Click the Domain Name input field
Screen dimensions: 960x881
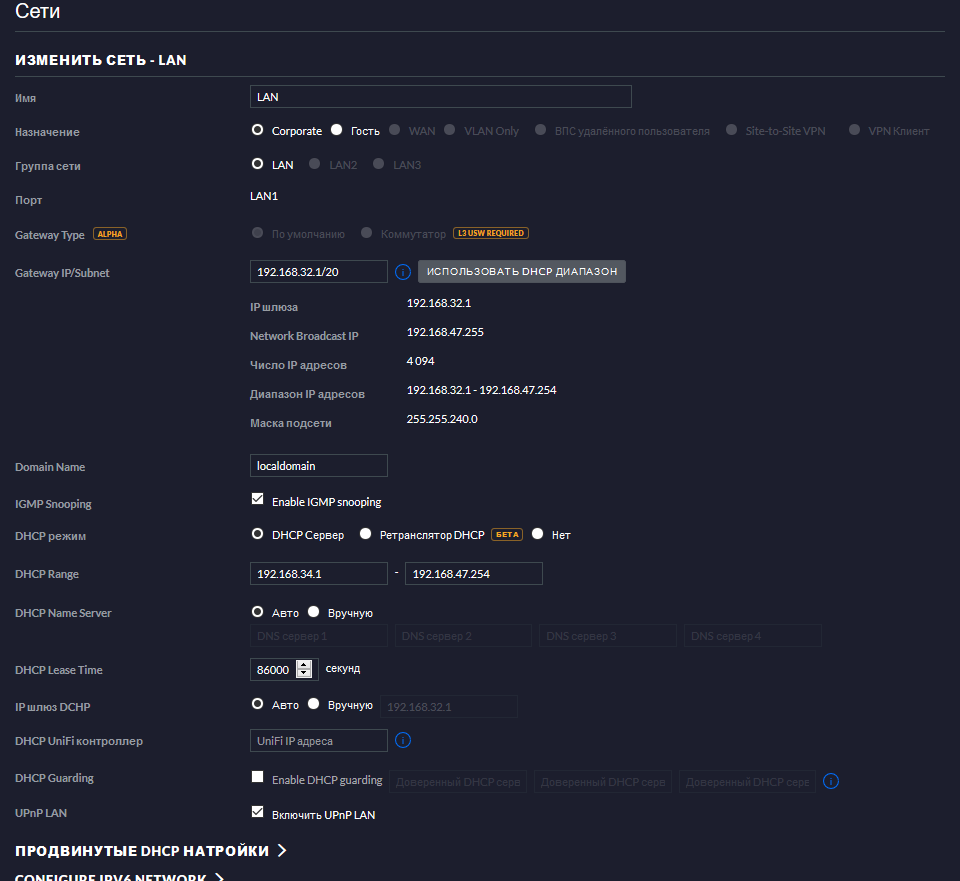318,466
